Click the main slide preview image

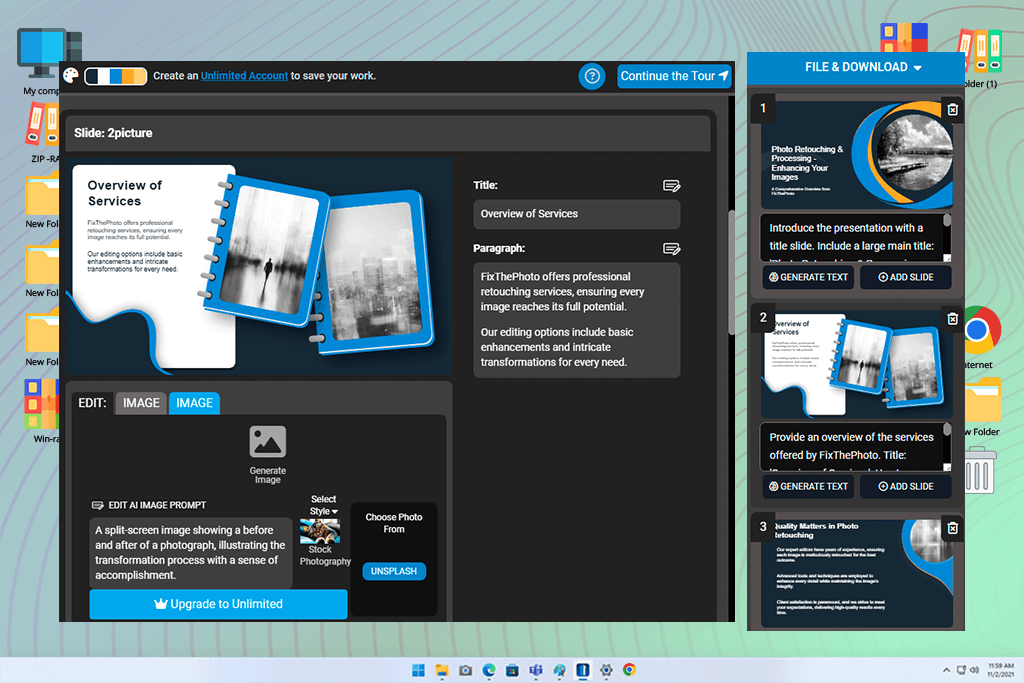259,266
